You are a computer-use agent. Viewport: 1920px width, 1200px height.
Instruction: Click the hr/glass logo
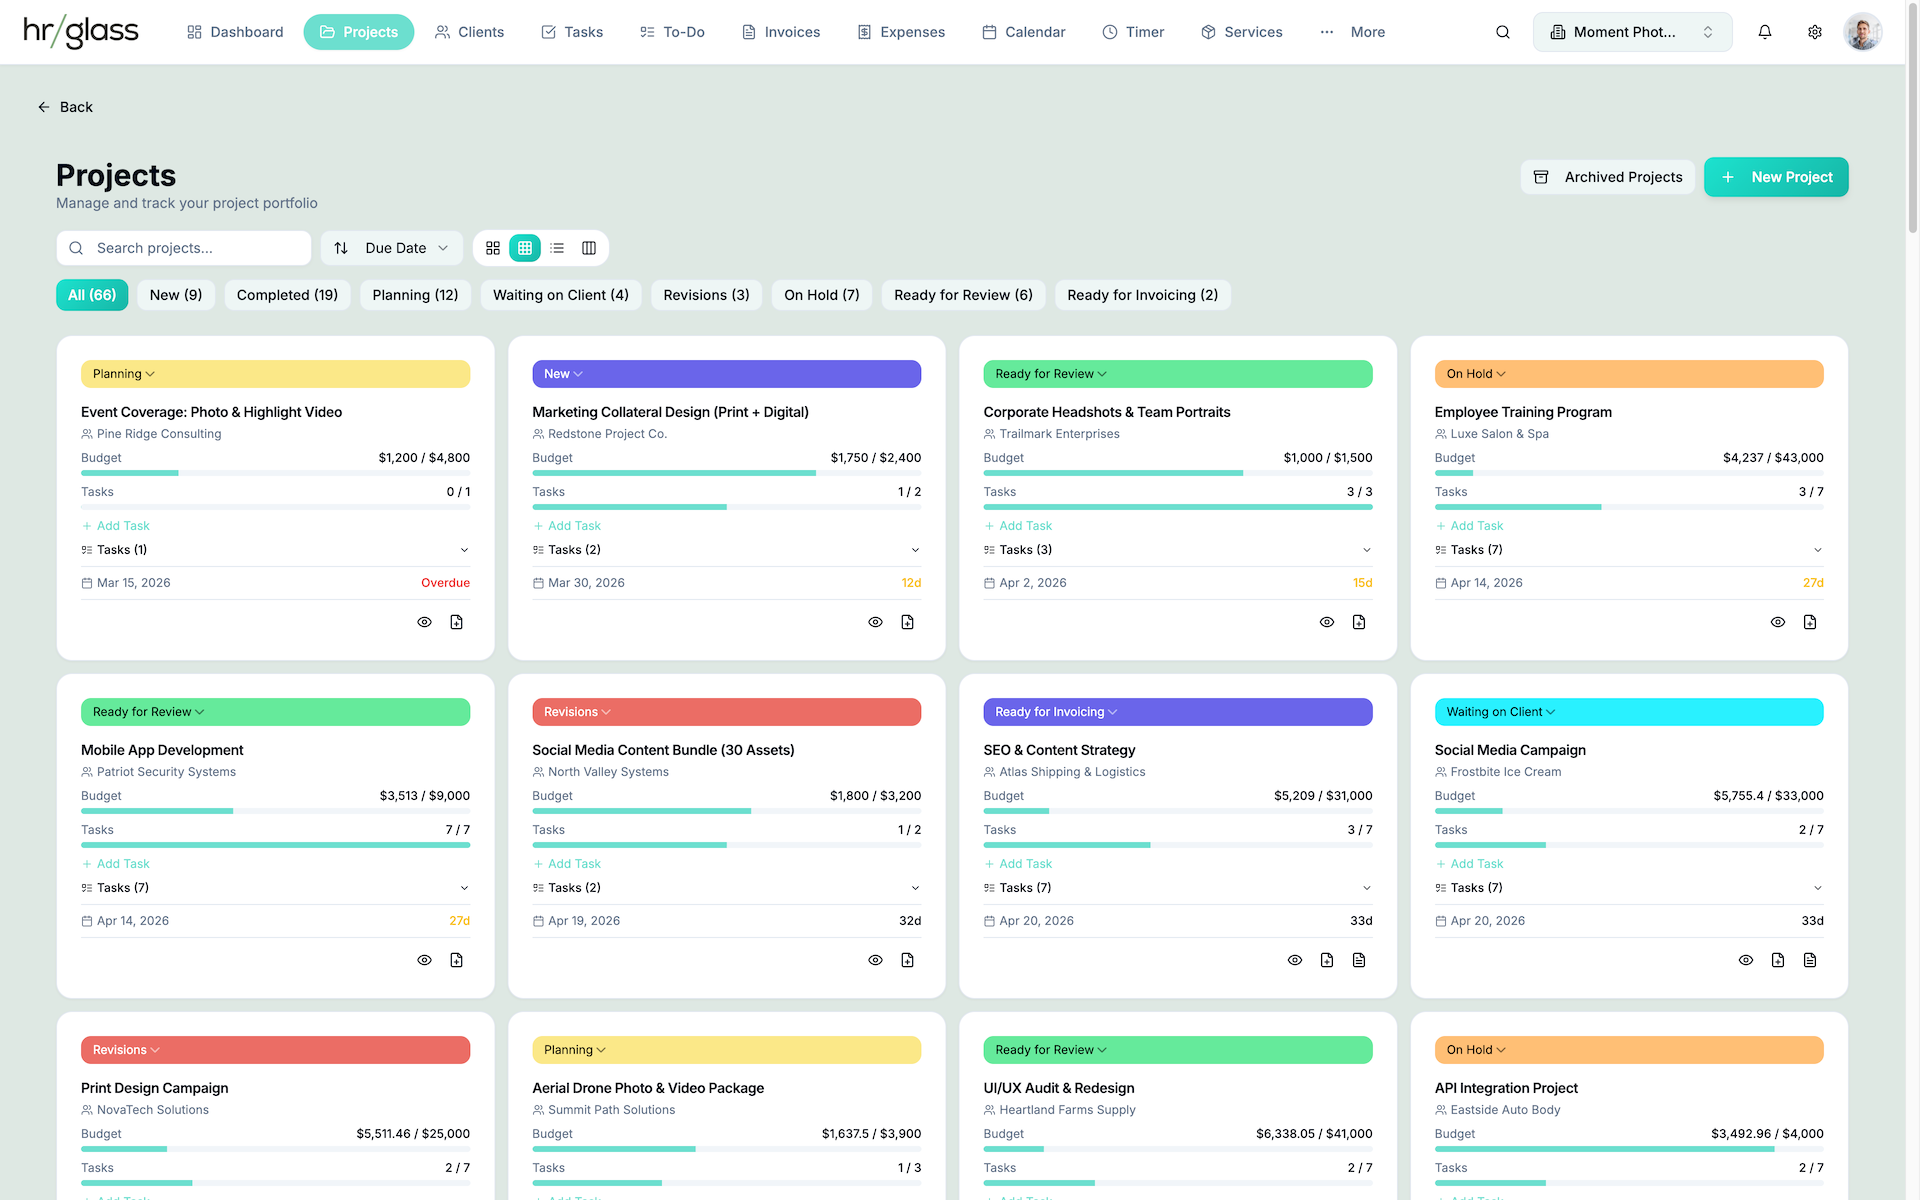(x=81, y=32)
